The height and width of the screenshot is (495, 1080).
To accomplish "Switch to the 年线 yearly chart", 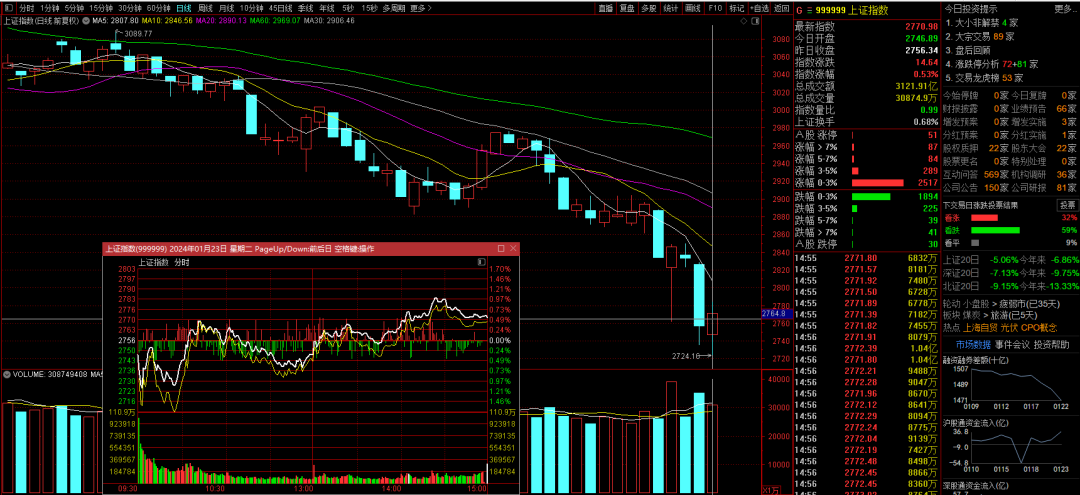I will coord(327,8).
